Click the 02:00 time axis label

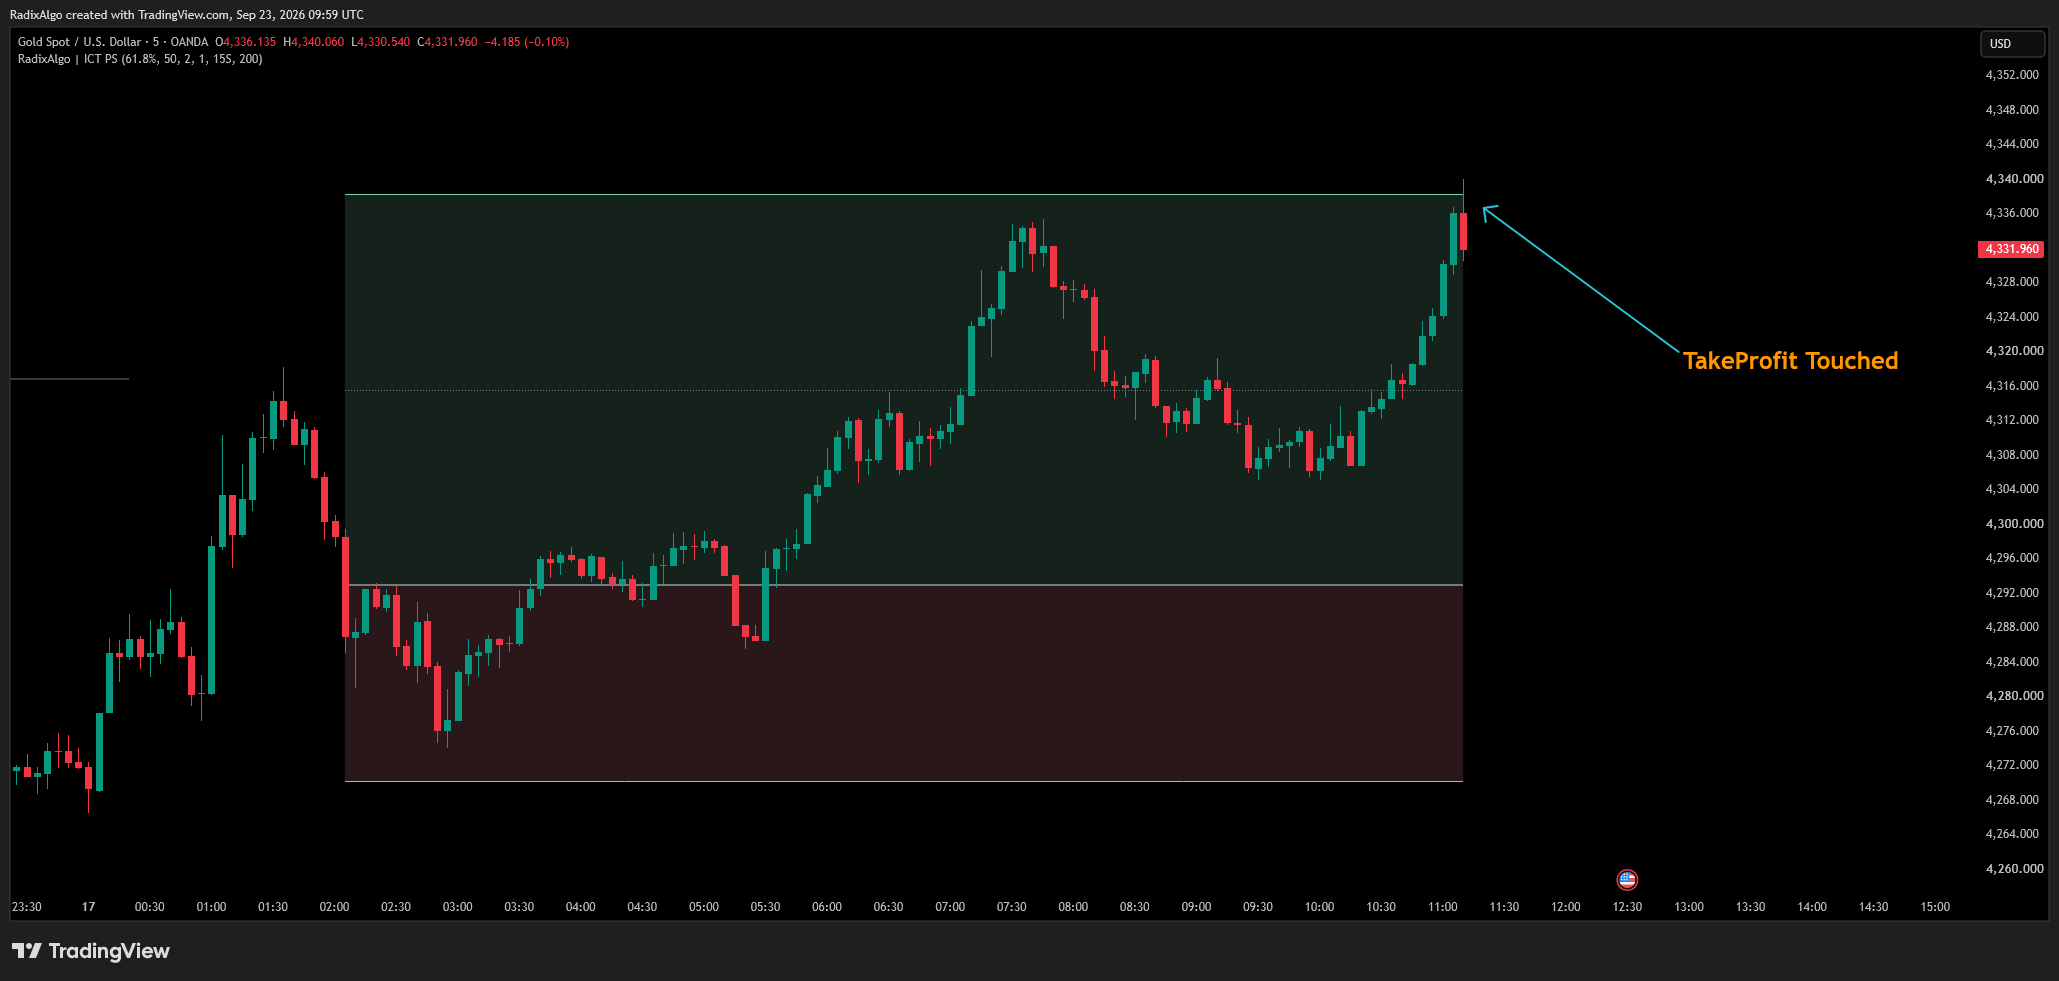[334, 907]
